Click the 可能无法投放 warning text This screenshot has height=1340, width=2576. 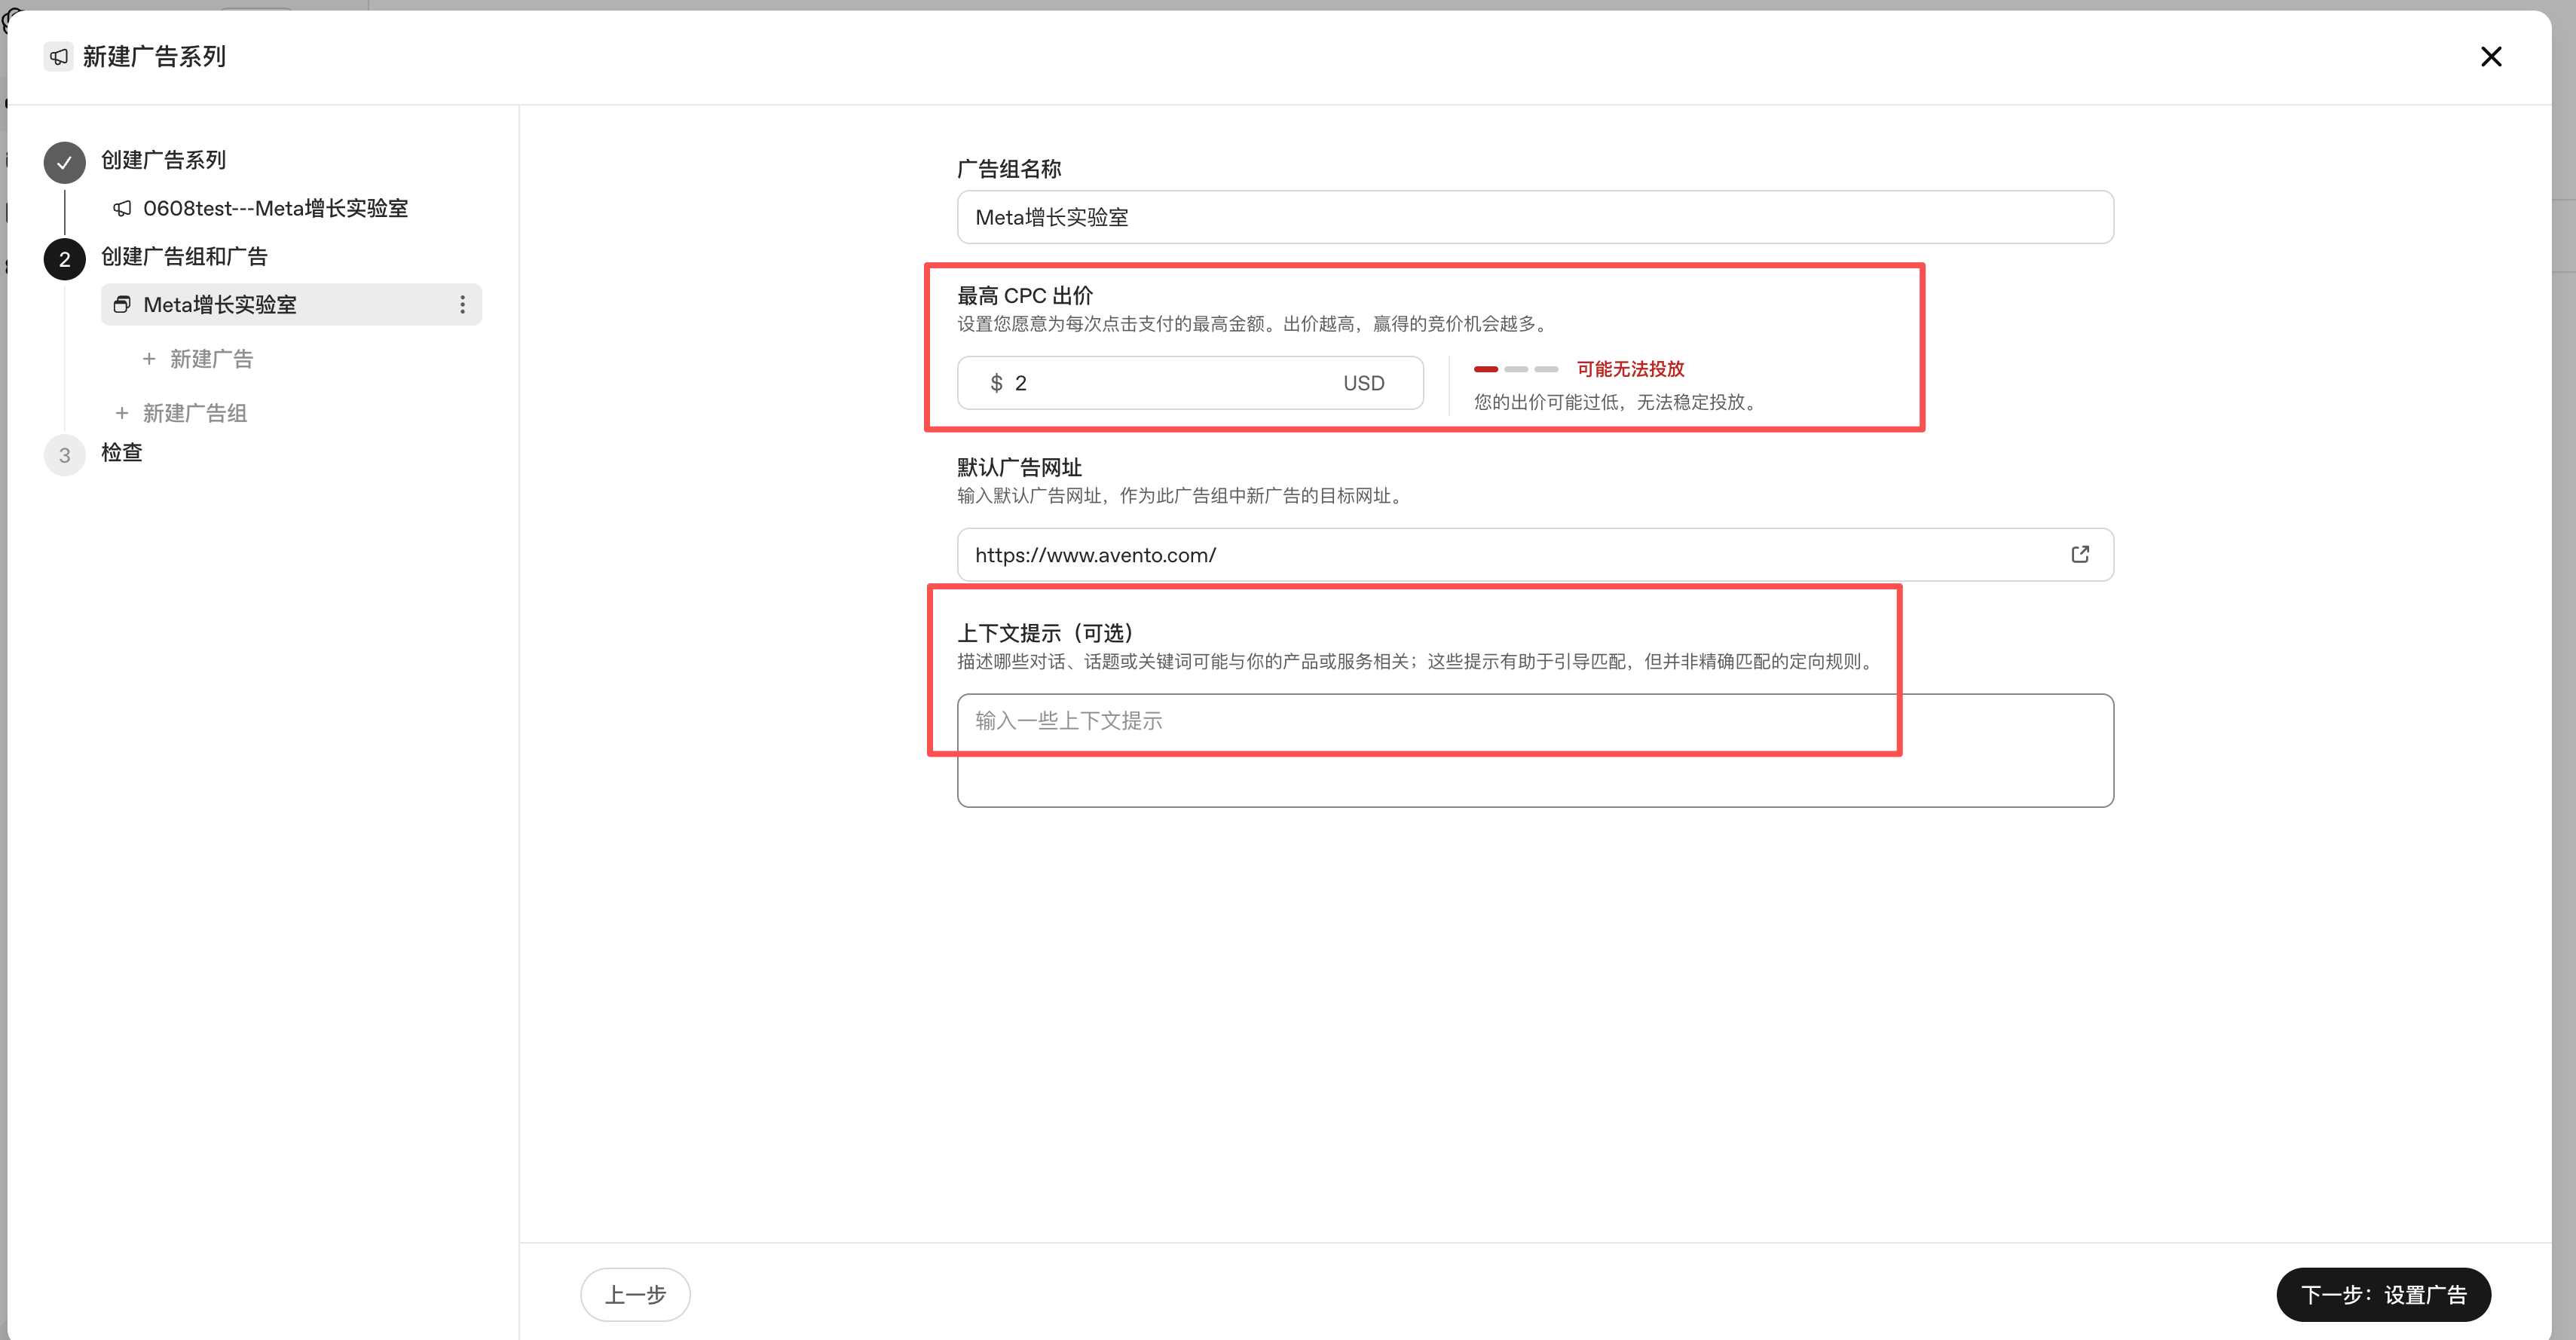point(1630,369)
